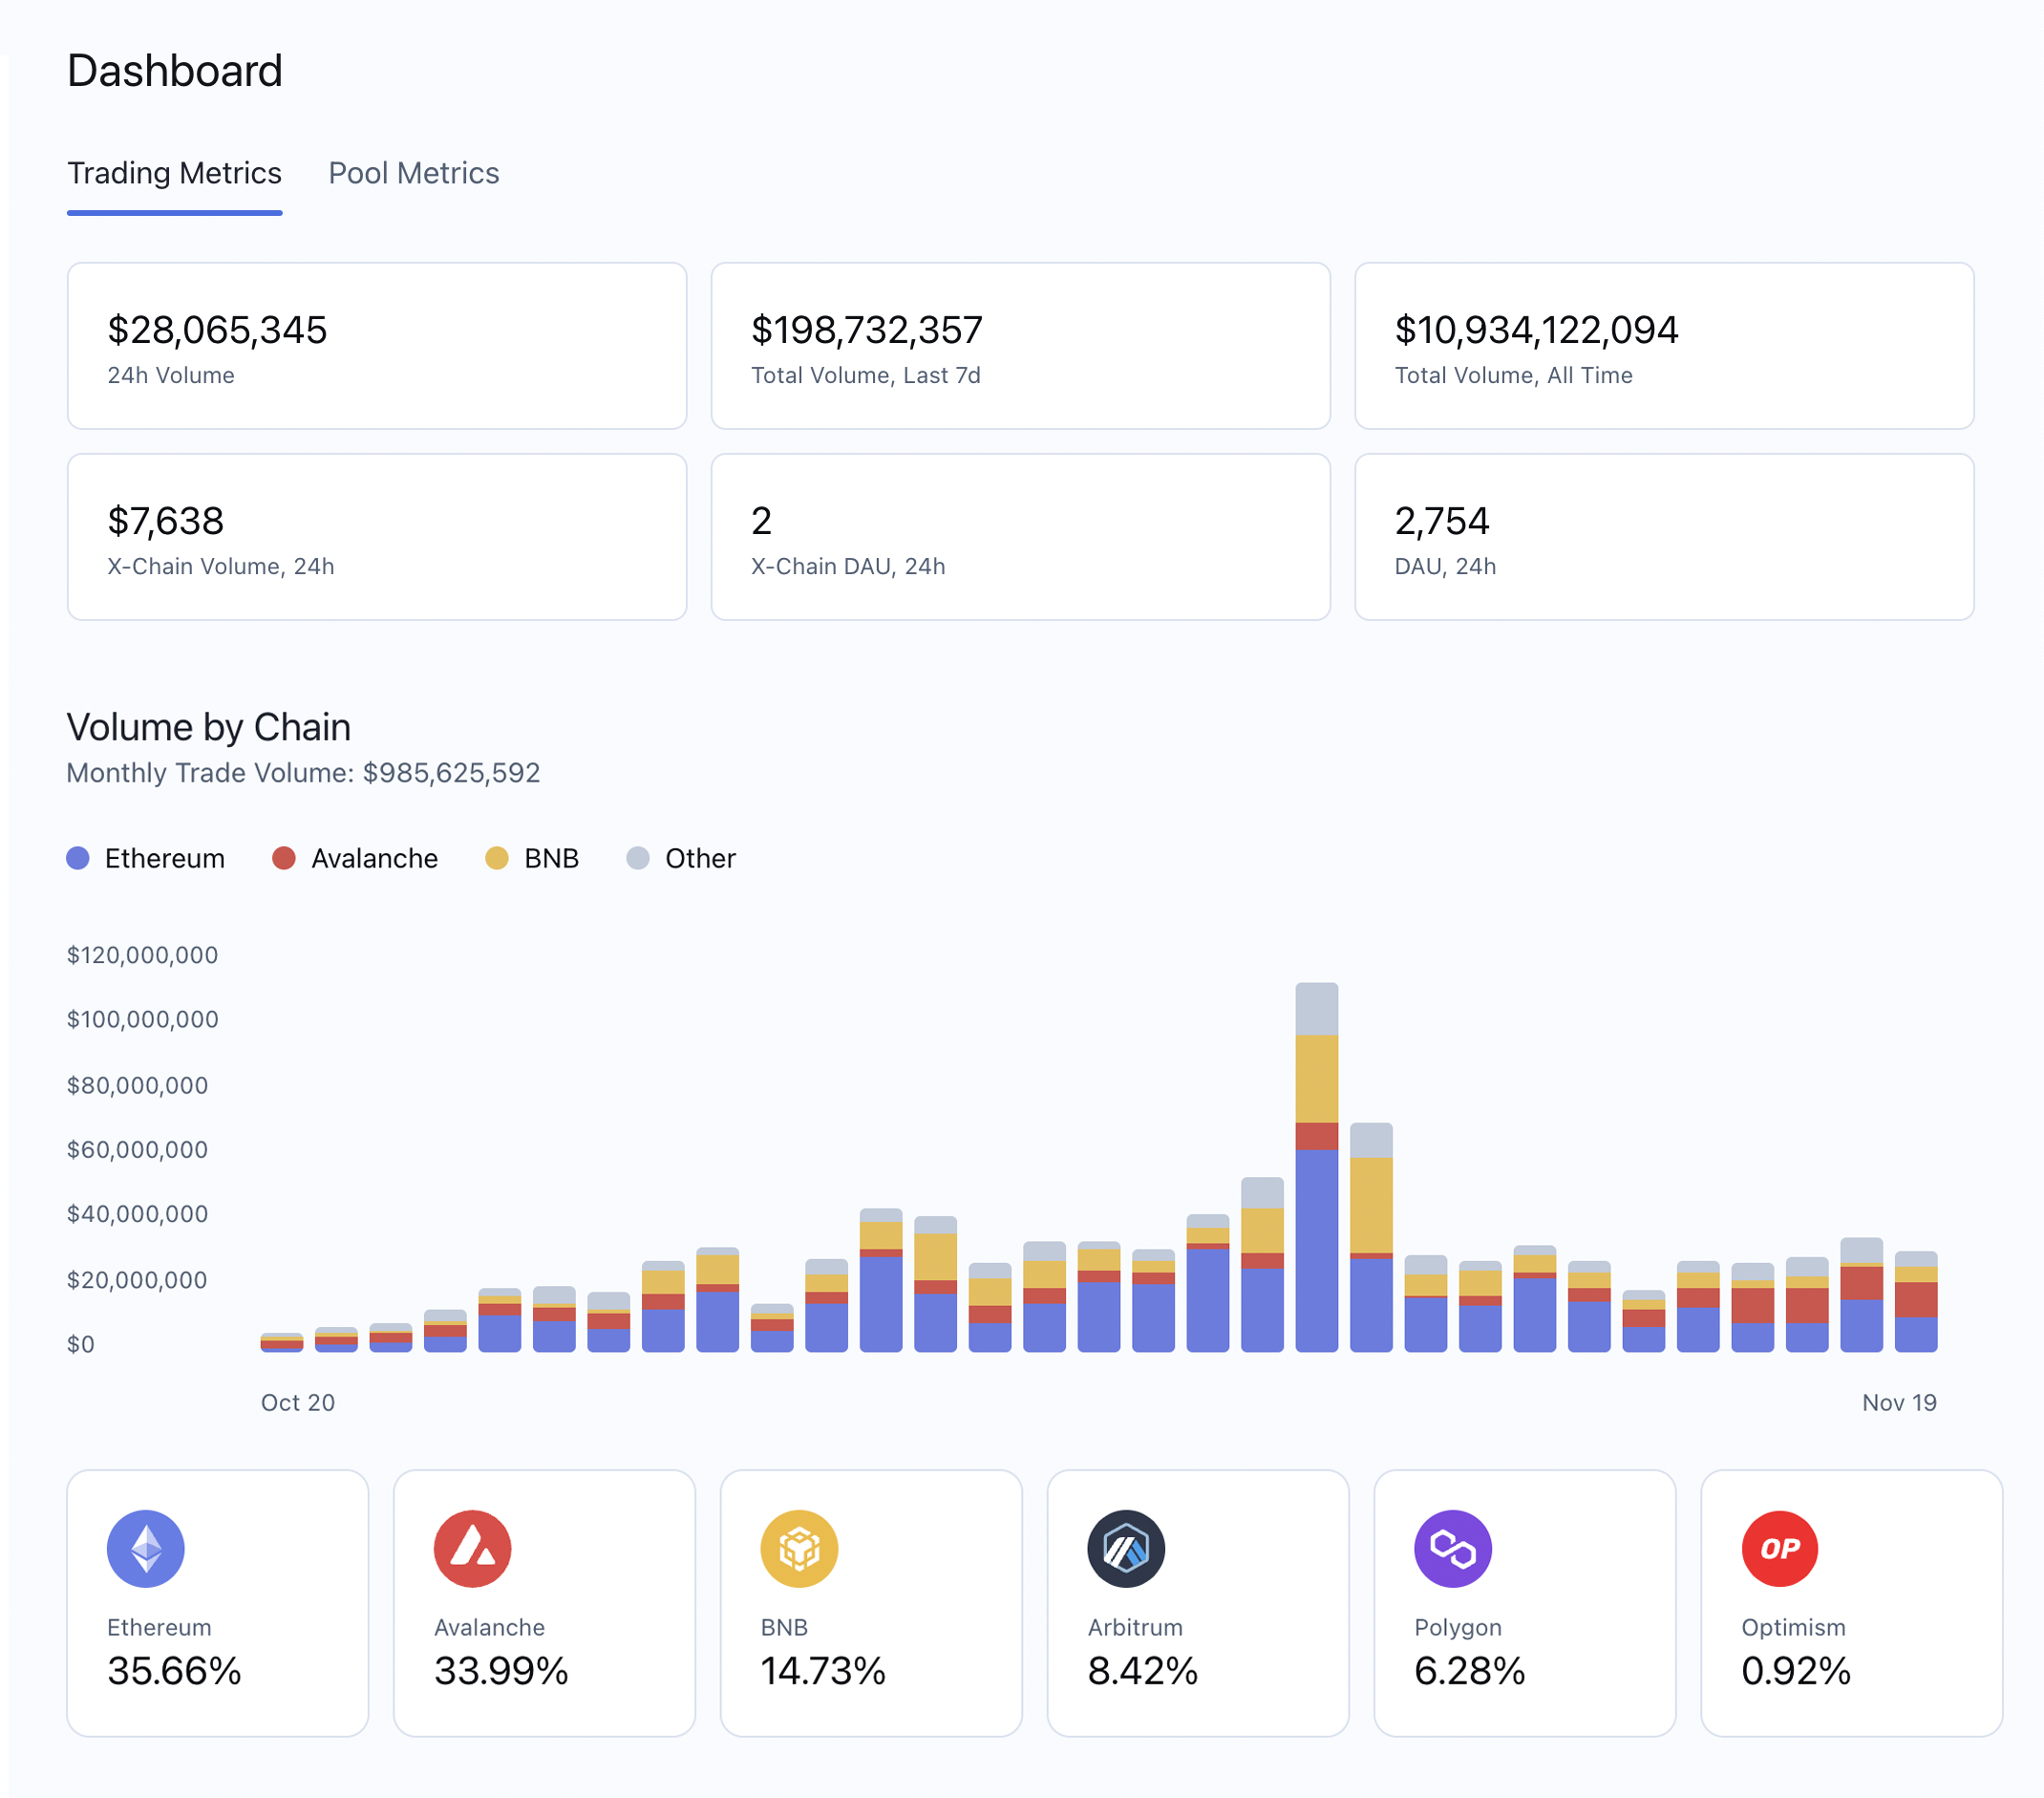The height and width of the screenshot is (1798, 2044).
Task: Click the Nov 19 axis date label
Action: [1898, 1402]
